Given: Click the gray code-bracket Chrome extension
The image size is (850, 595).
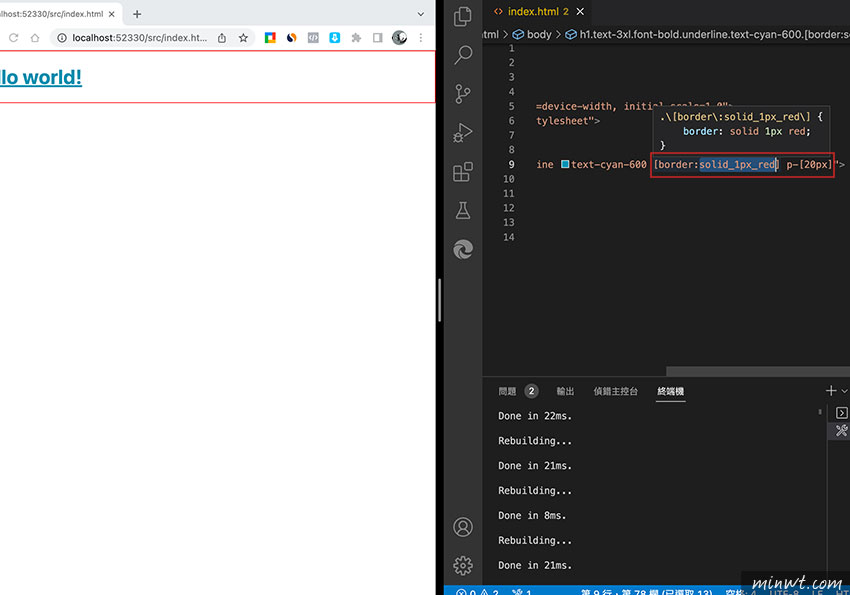Looking at the screenshot, I should 313,37.
